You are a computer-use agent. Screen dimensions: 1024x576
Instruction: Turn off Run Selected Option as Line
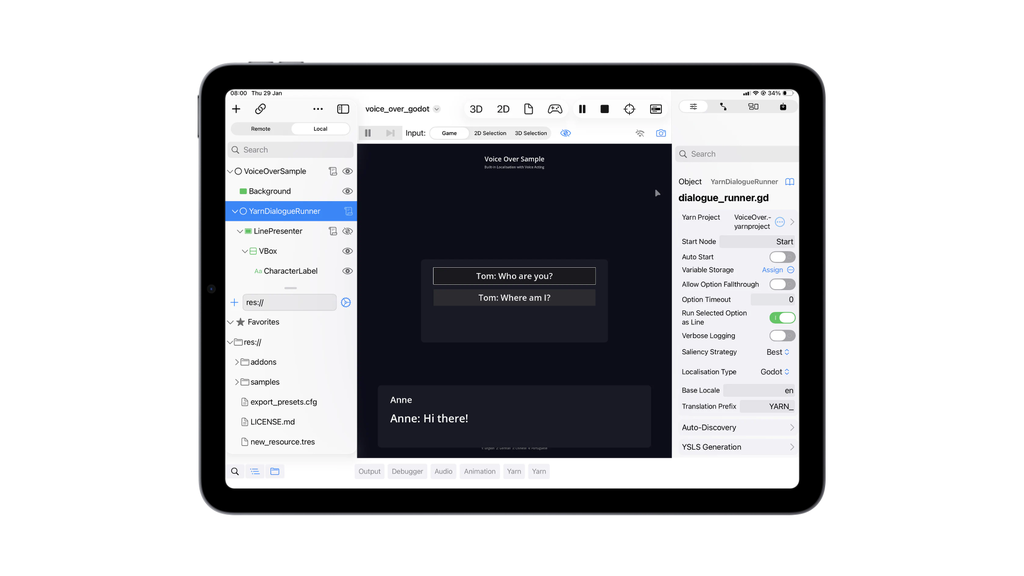(x=781, y=318)
